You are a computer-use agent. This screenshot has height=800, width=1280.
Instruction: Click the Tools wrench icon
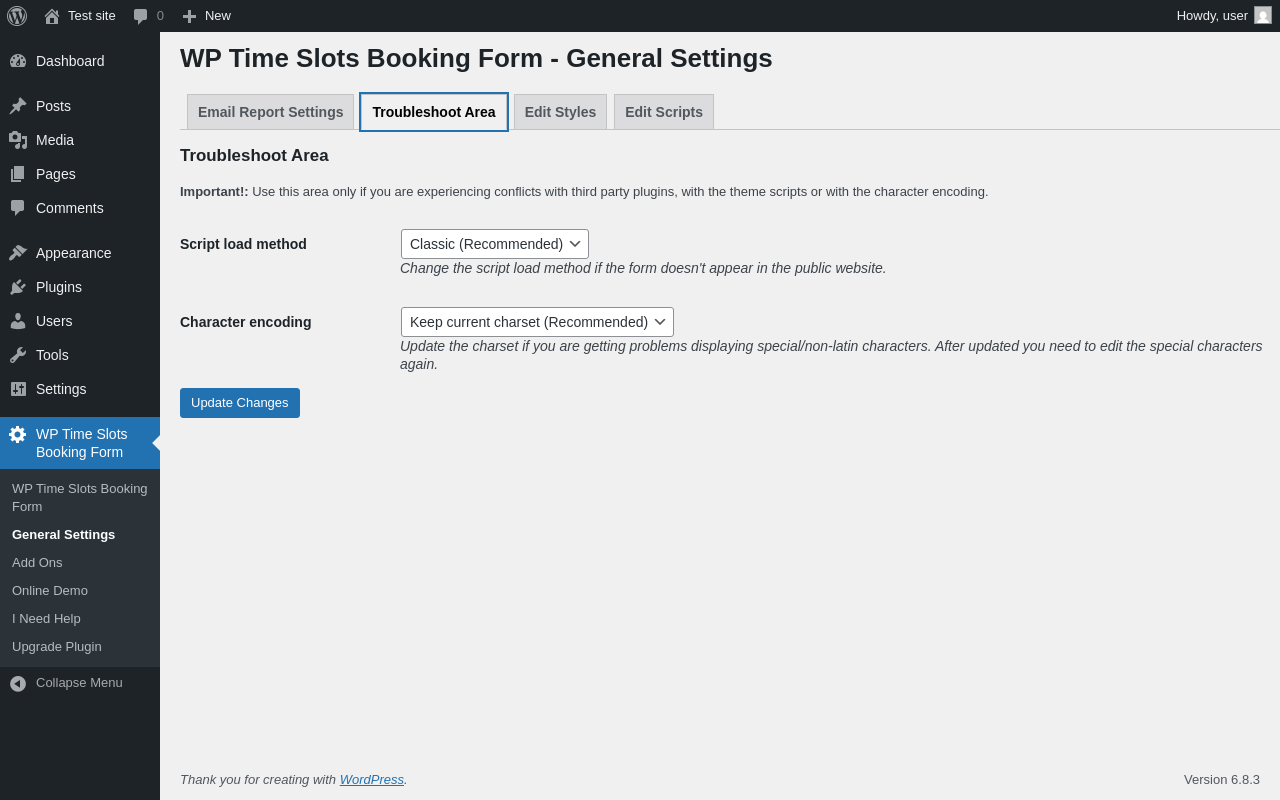coord(18,355)
